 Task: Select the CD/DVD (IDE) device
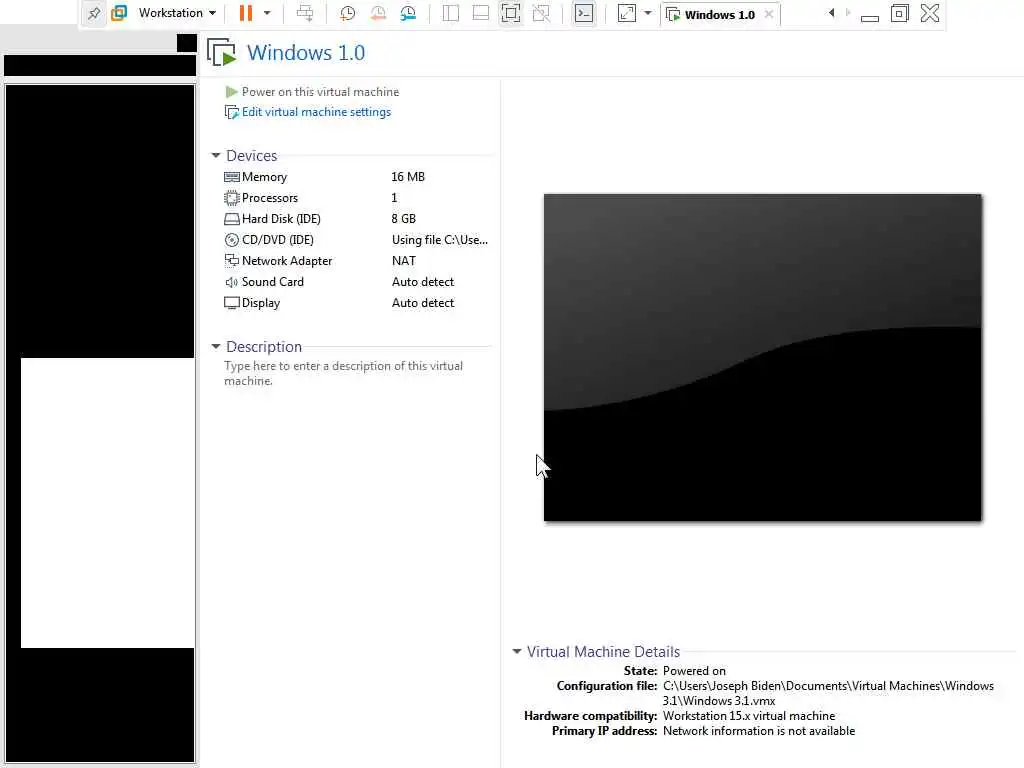[356, 240]
